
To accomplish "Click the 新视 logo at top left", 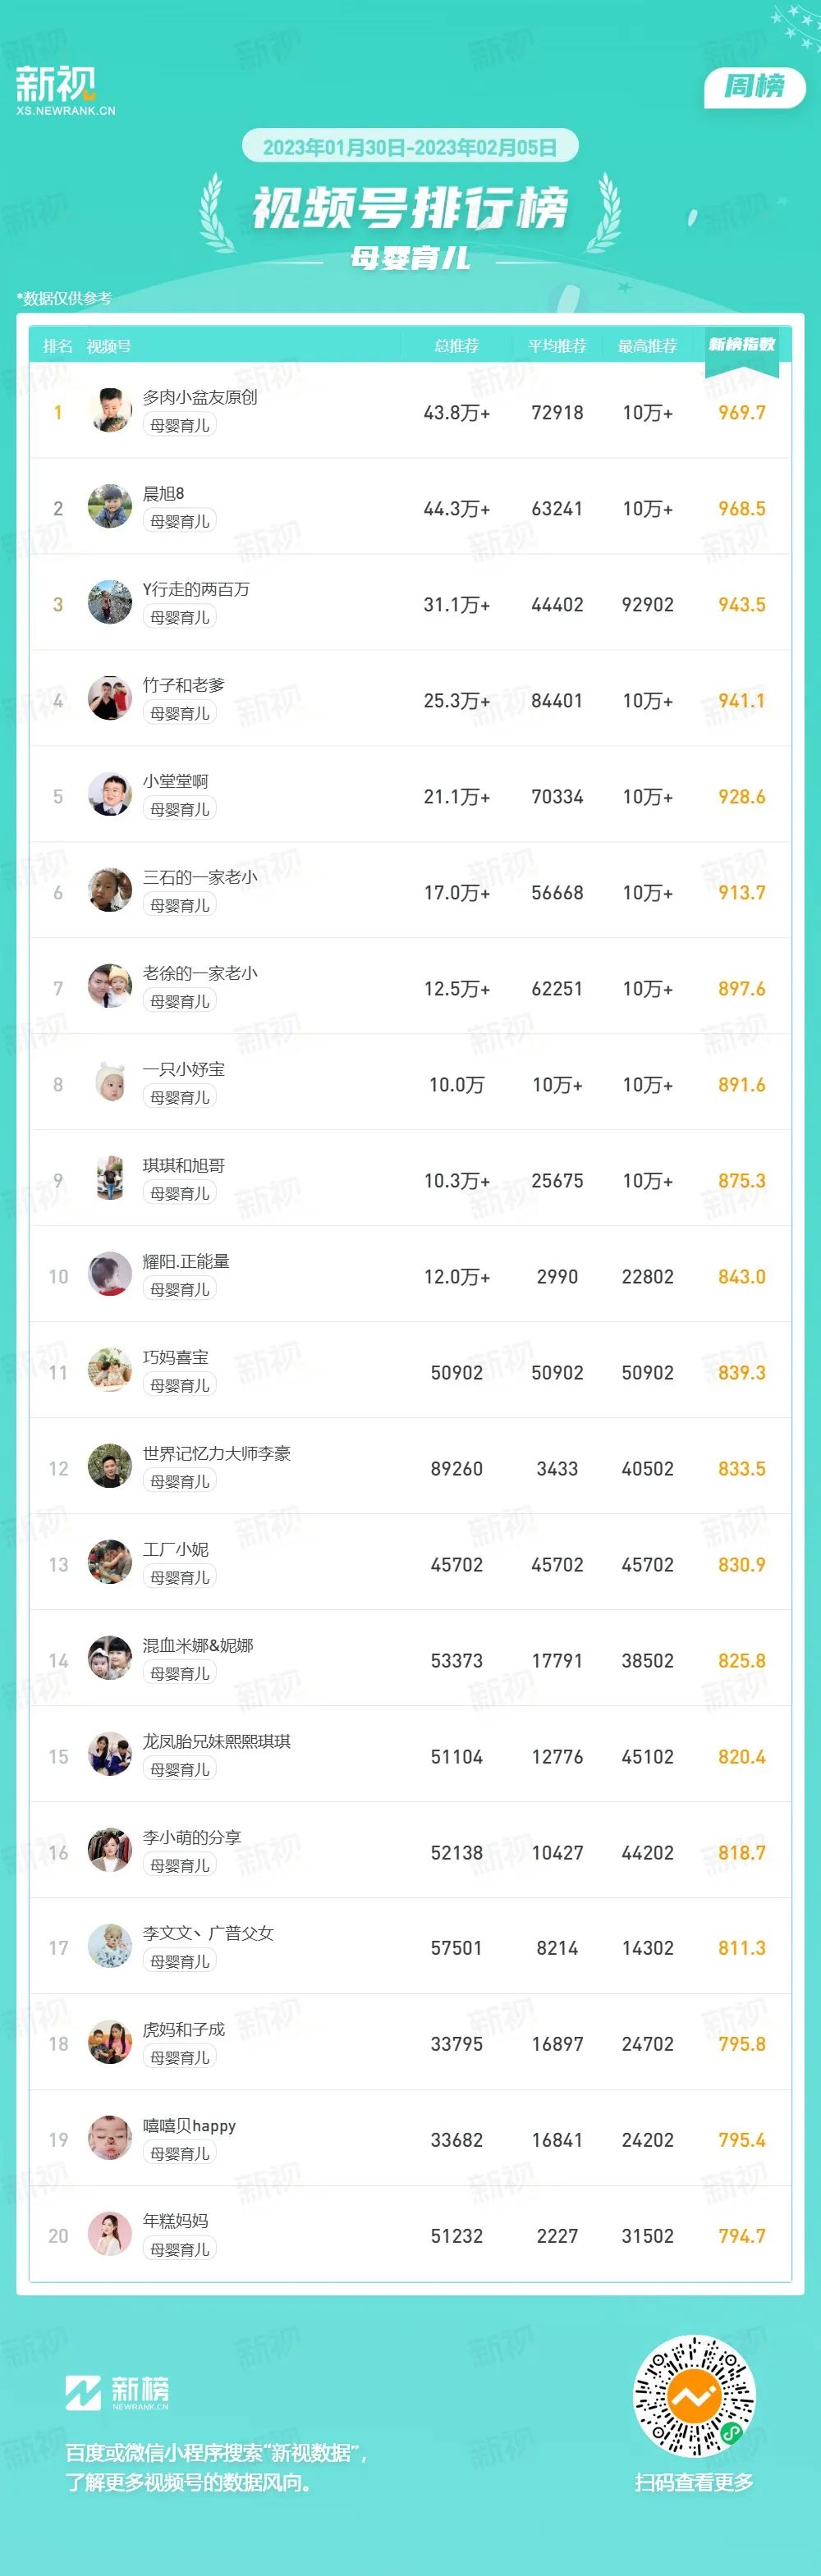I will [x=64, y=90].
